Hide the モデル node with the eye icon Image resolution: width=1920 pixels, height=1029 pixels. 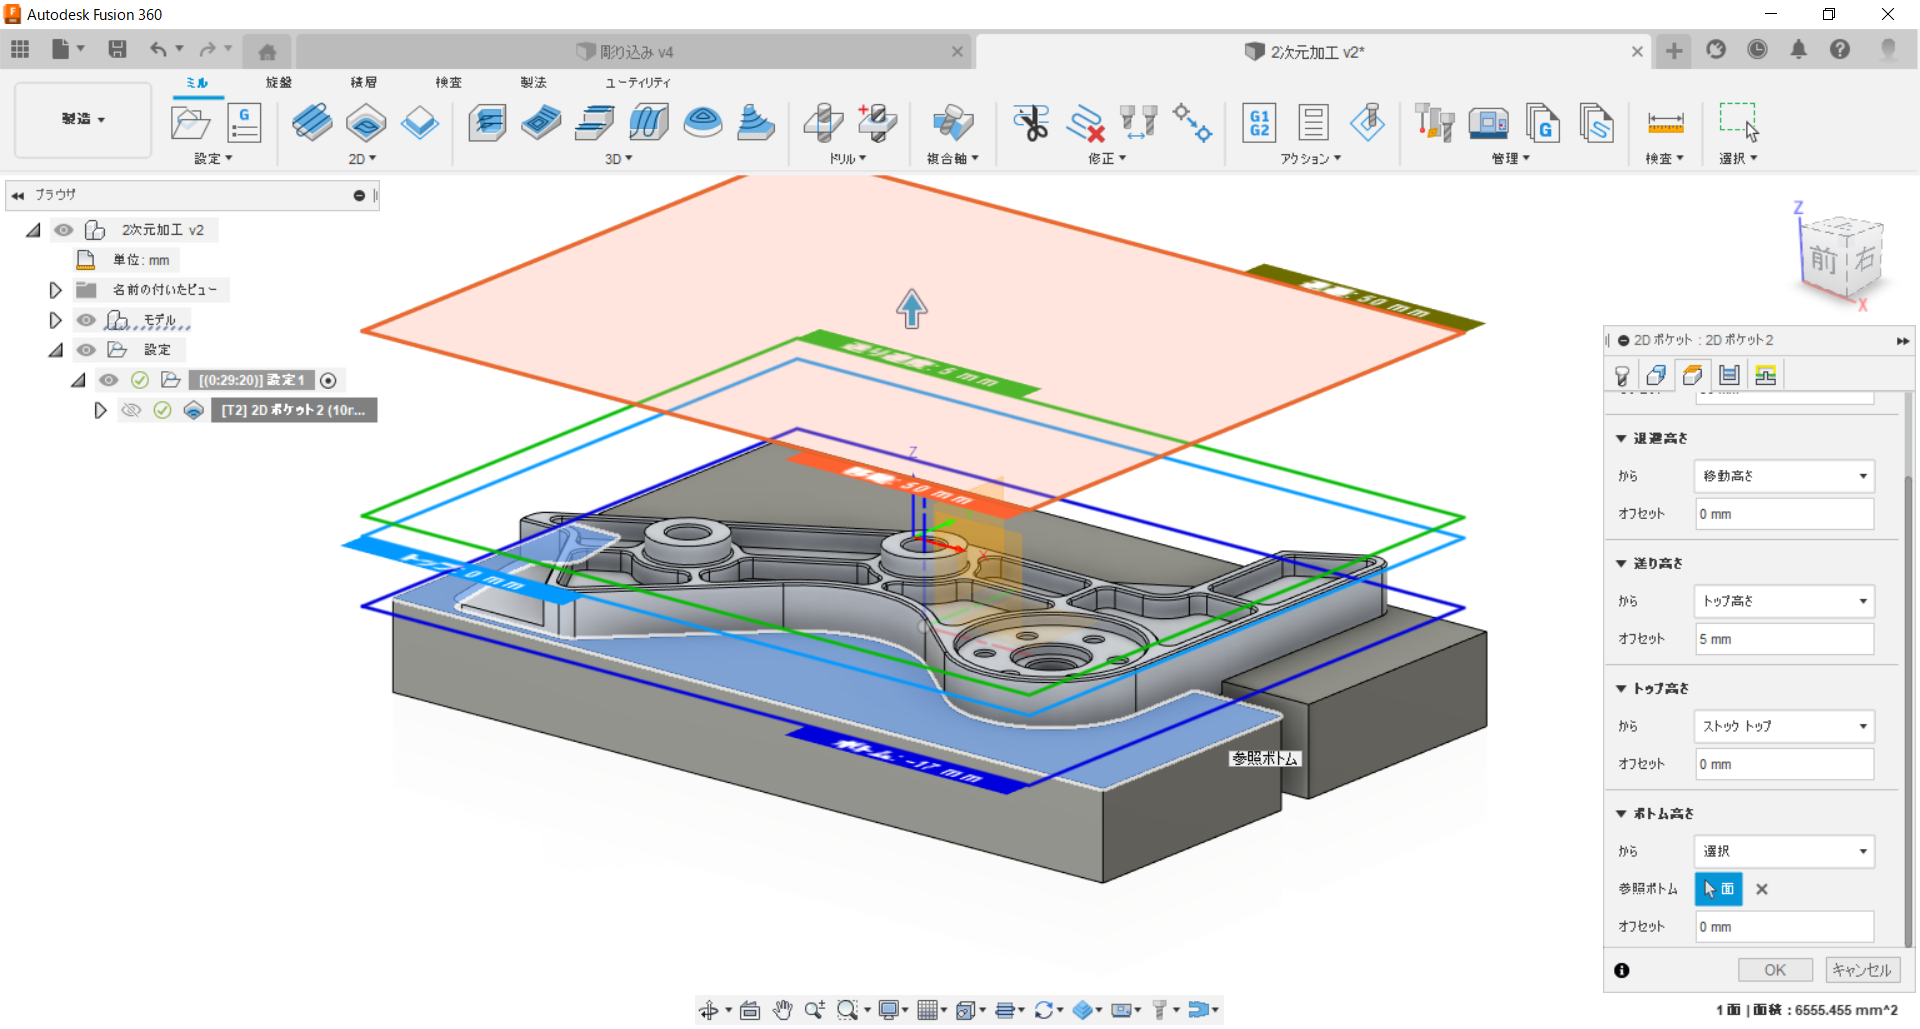(x=87, y=320)
